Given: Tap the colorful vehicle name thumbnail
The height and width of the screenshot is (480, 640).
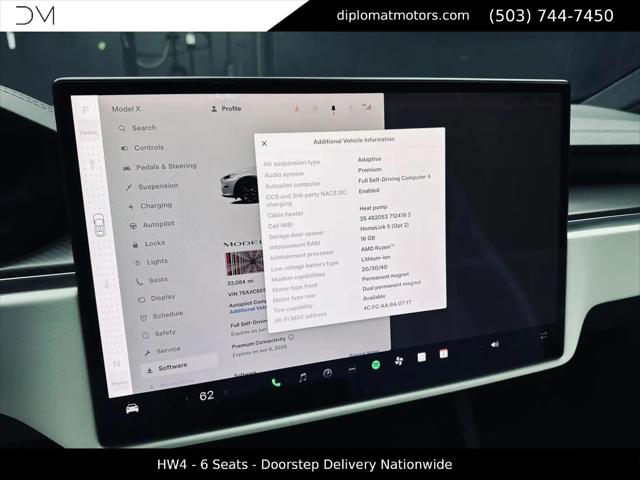Looking at the screenshot, I should [x=244, y=263].
